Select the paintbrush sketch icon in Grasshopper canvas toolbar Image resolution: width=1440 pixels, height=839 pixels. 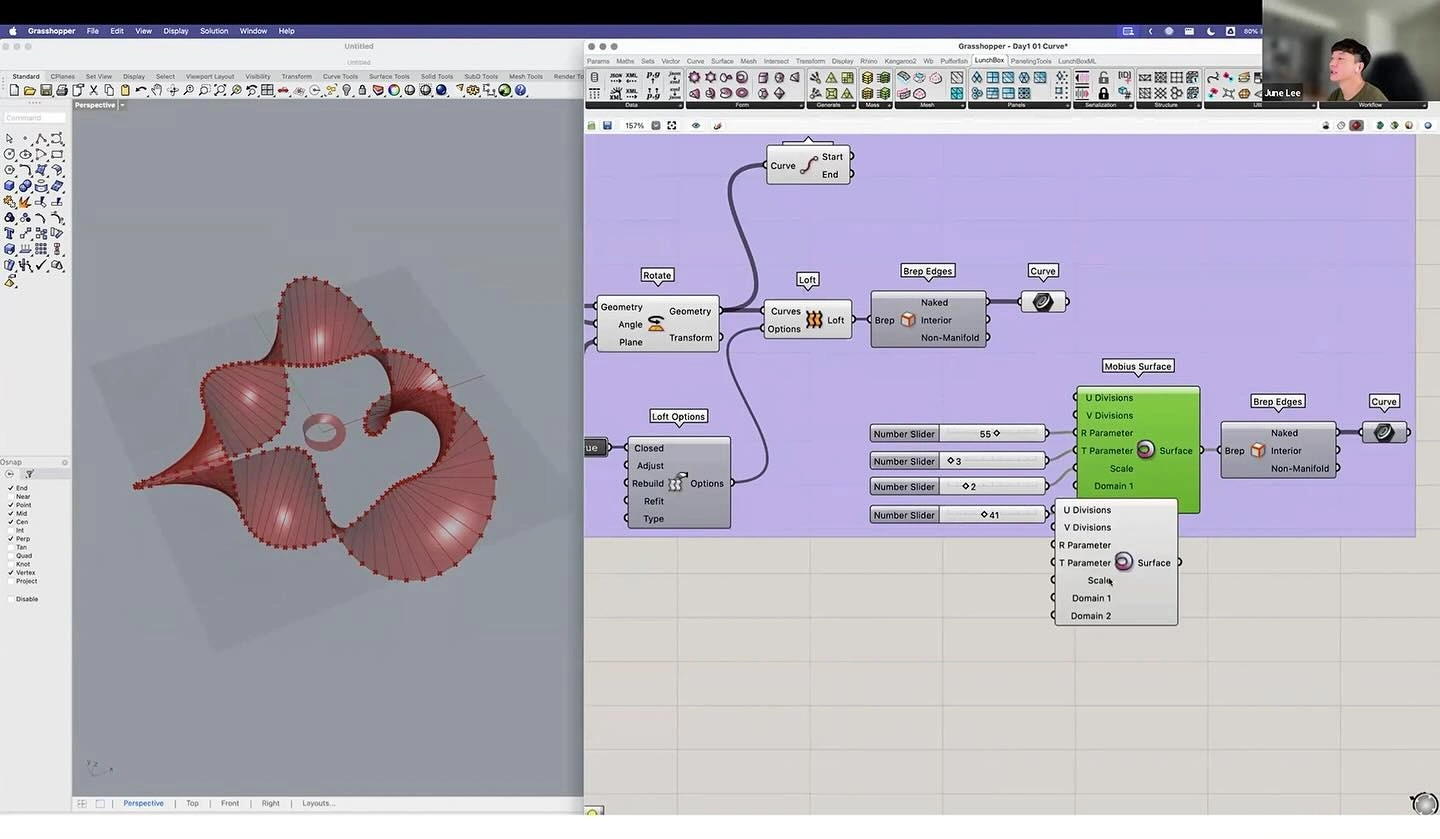point(717,125)
